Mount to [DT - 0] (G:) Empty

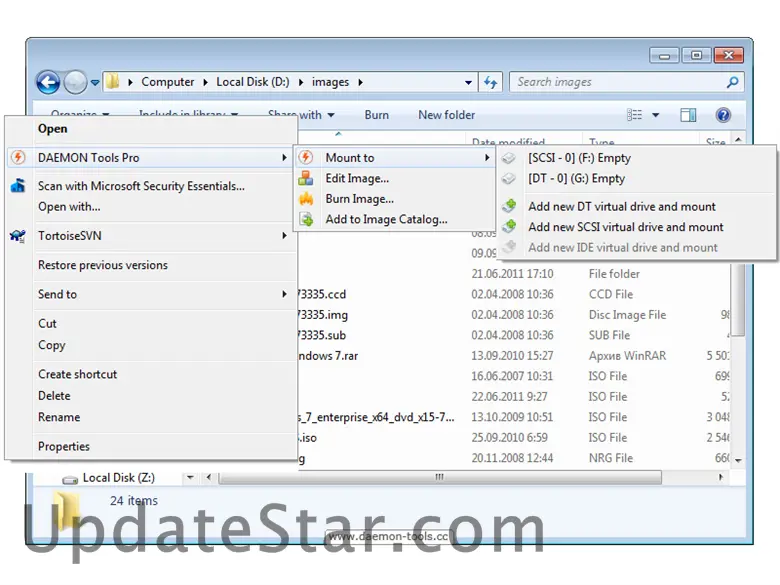click(577, 179)
